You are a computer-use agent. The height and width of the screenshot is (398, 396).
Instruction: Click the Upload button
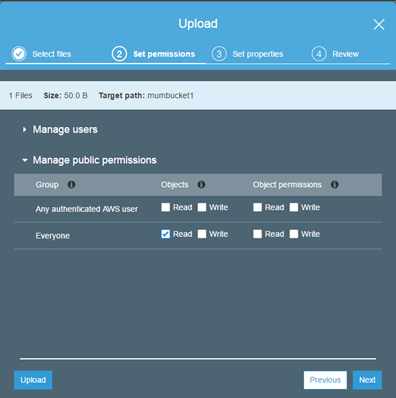(33, 380)
